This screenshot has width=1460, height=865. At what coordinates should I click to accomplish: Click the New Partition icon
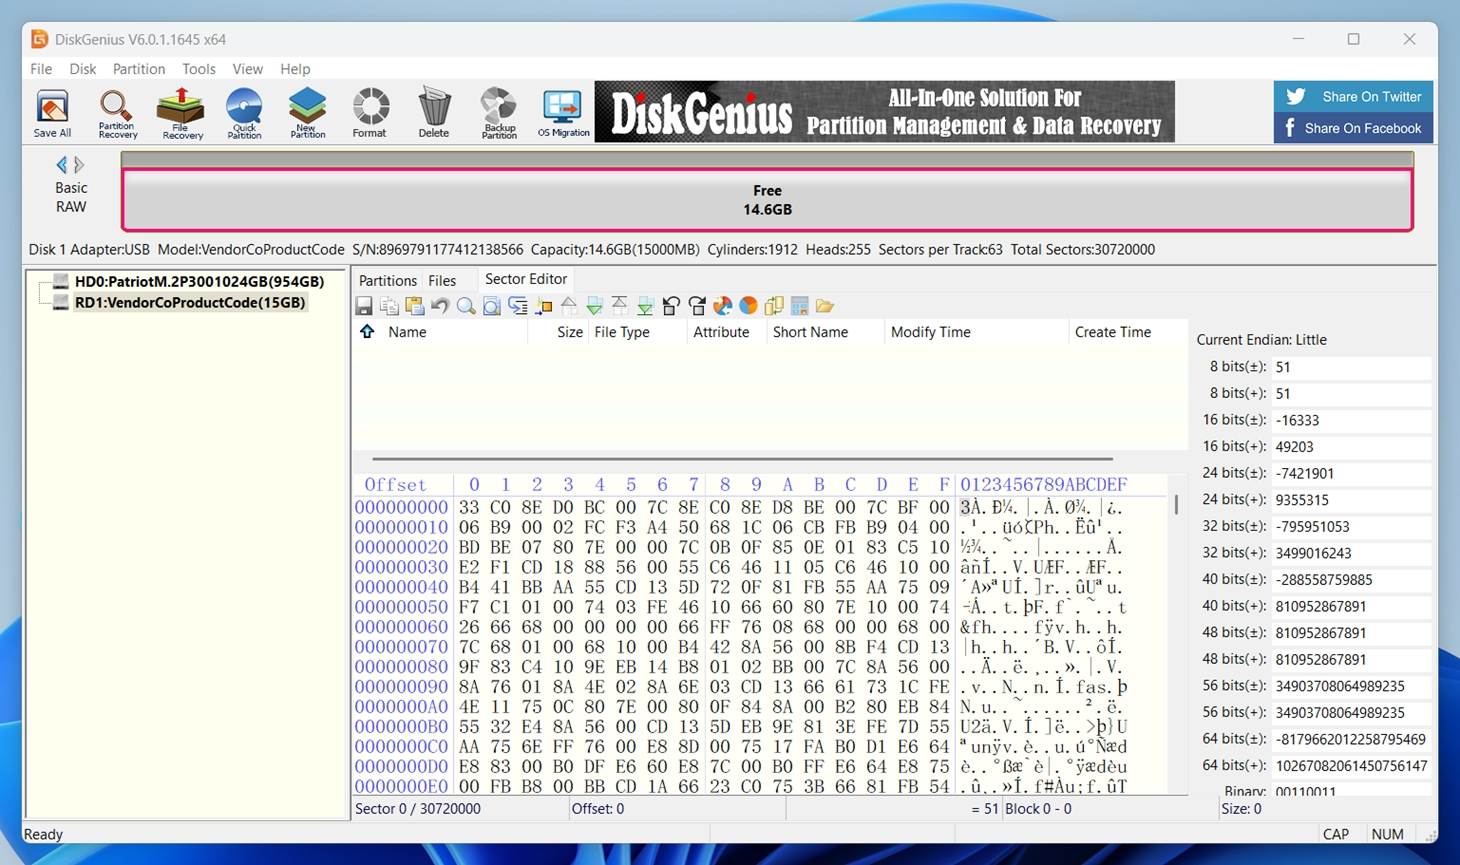pos(307,113)
